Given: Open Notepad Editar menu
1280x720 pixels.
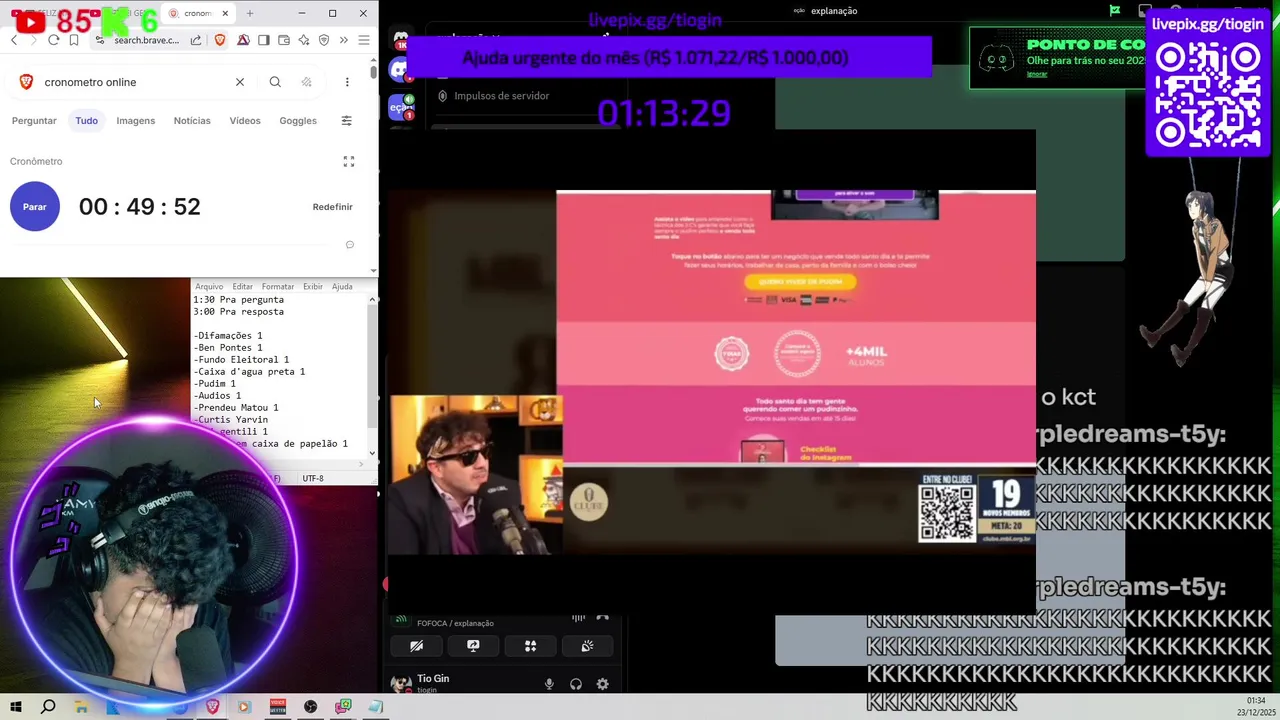Looking at the screenshot, I should pos(243,287).
